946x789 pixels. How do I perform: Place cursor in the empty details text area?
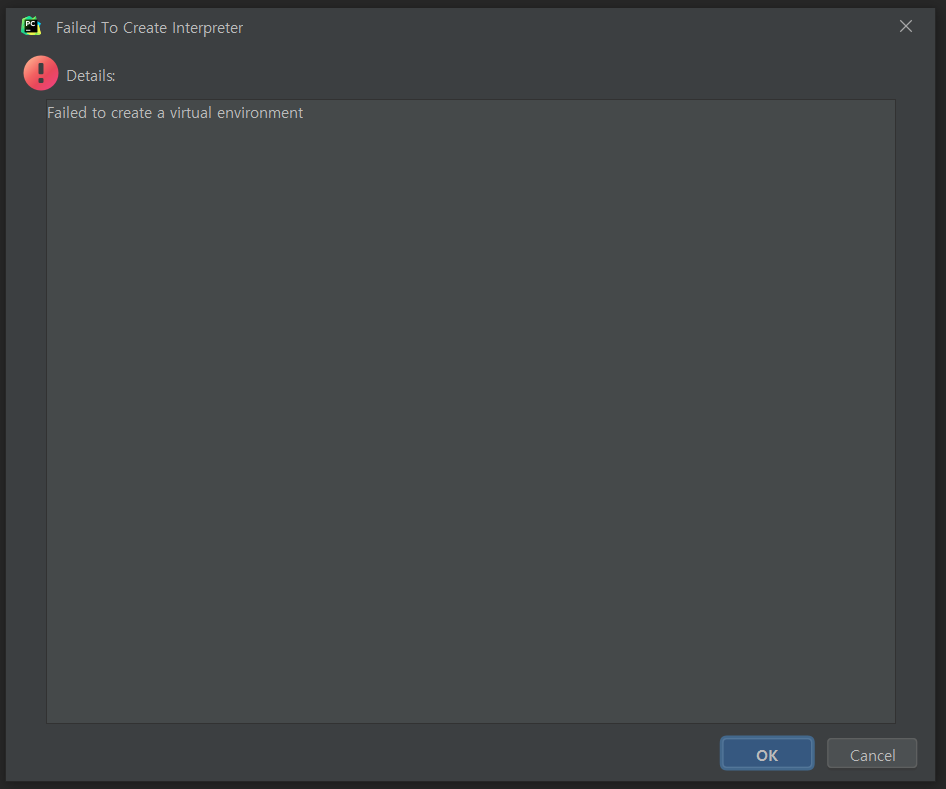pyautogui.click(x=471, y=422)
